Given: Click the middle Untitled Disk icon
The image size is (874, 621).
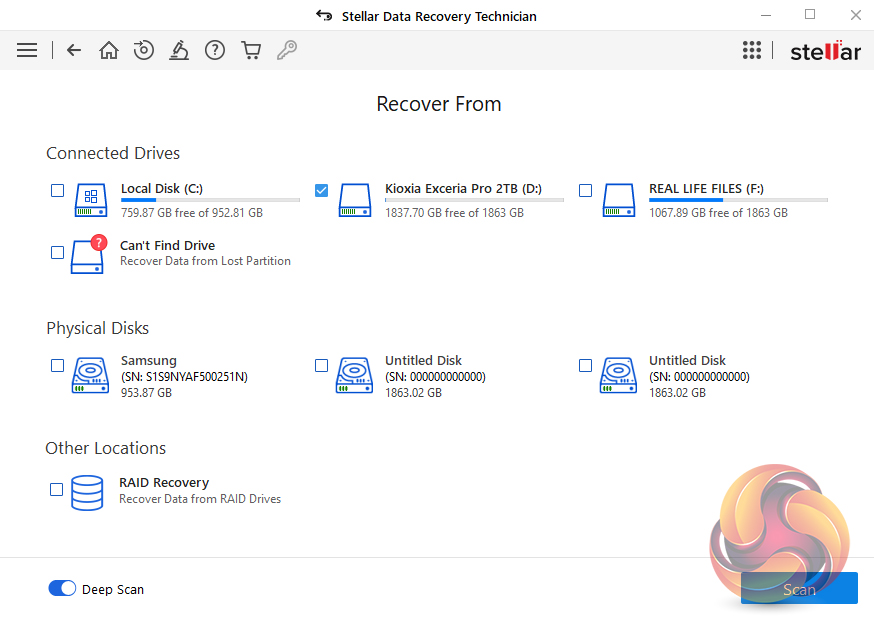Looking at the screenshot, I should [355, 375].
